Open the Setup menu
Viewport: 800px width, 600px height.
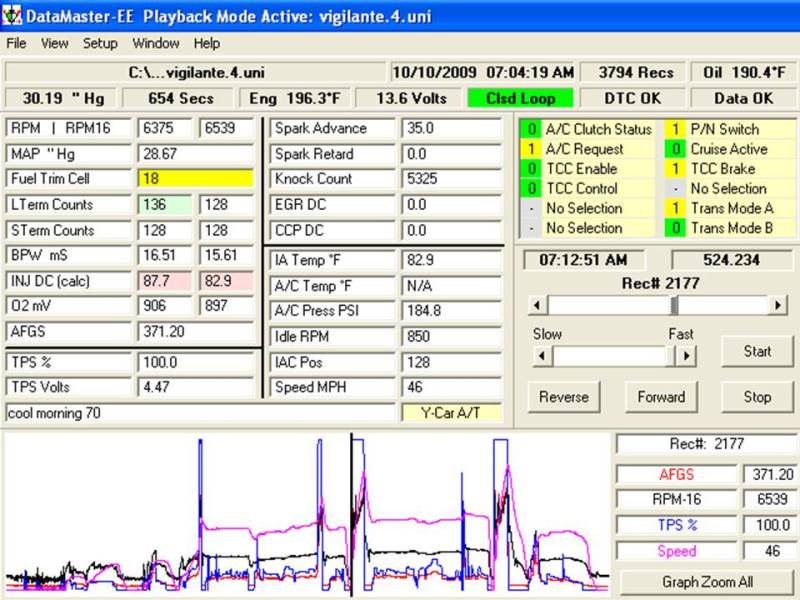tap(100, 43)
